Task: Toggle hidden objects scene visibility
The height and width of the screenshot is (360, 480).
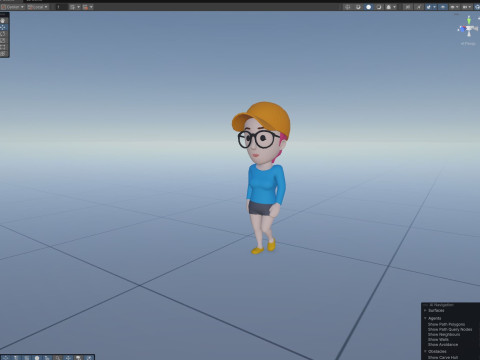Action: point(443,7)
